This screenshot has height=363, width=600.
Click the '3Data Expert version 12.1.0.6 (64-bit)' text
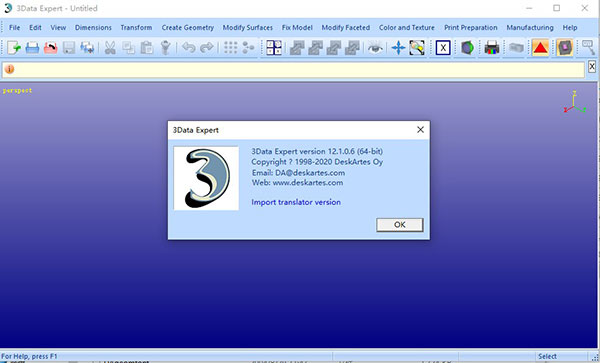click(317, 151)
